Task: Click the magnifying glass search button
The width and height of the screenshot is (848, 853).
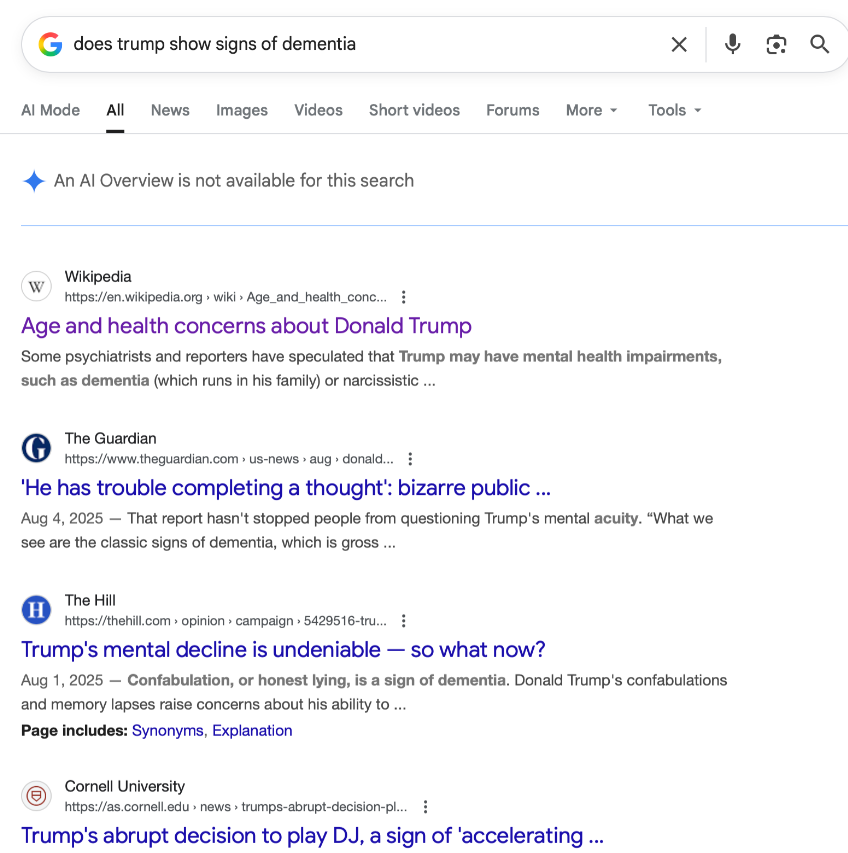Action: (x=820, y=44)
